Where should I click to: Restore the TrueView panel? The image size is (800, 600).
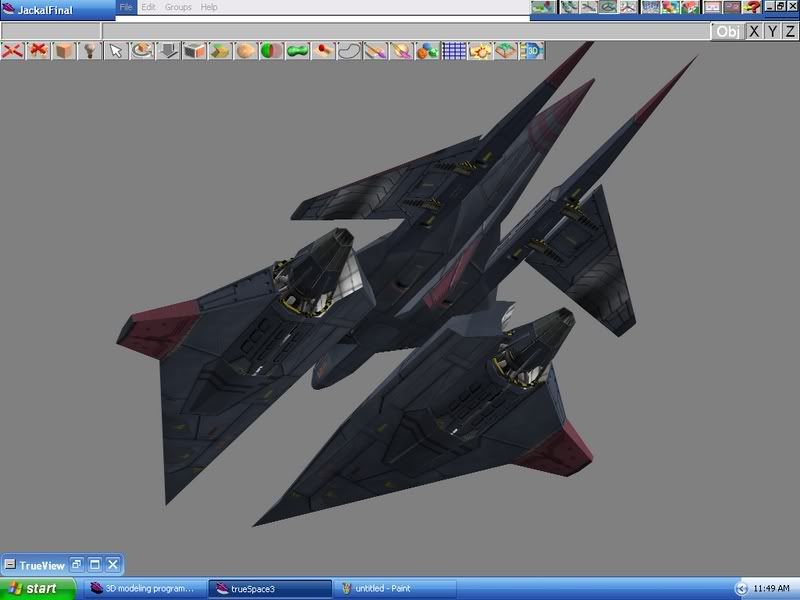(x=77, y=564)
